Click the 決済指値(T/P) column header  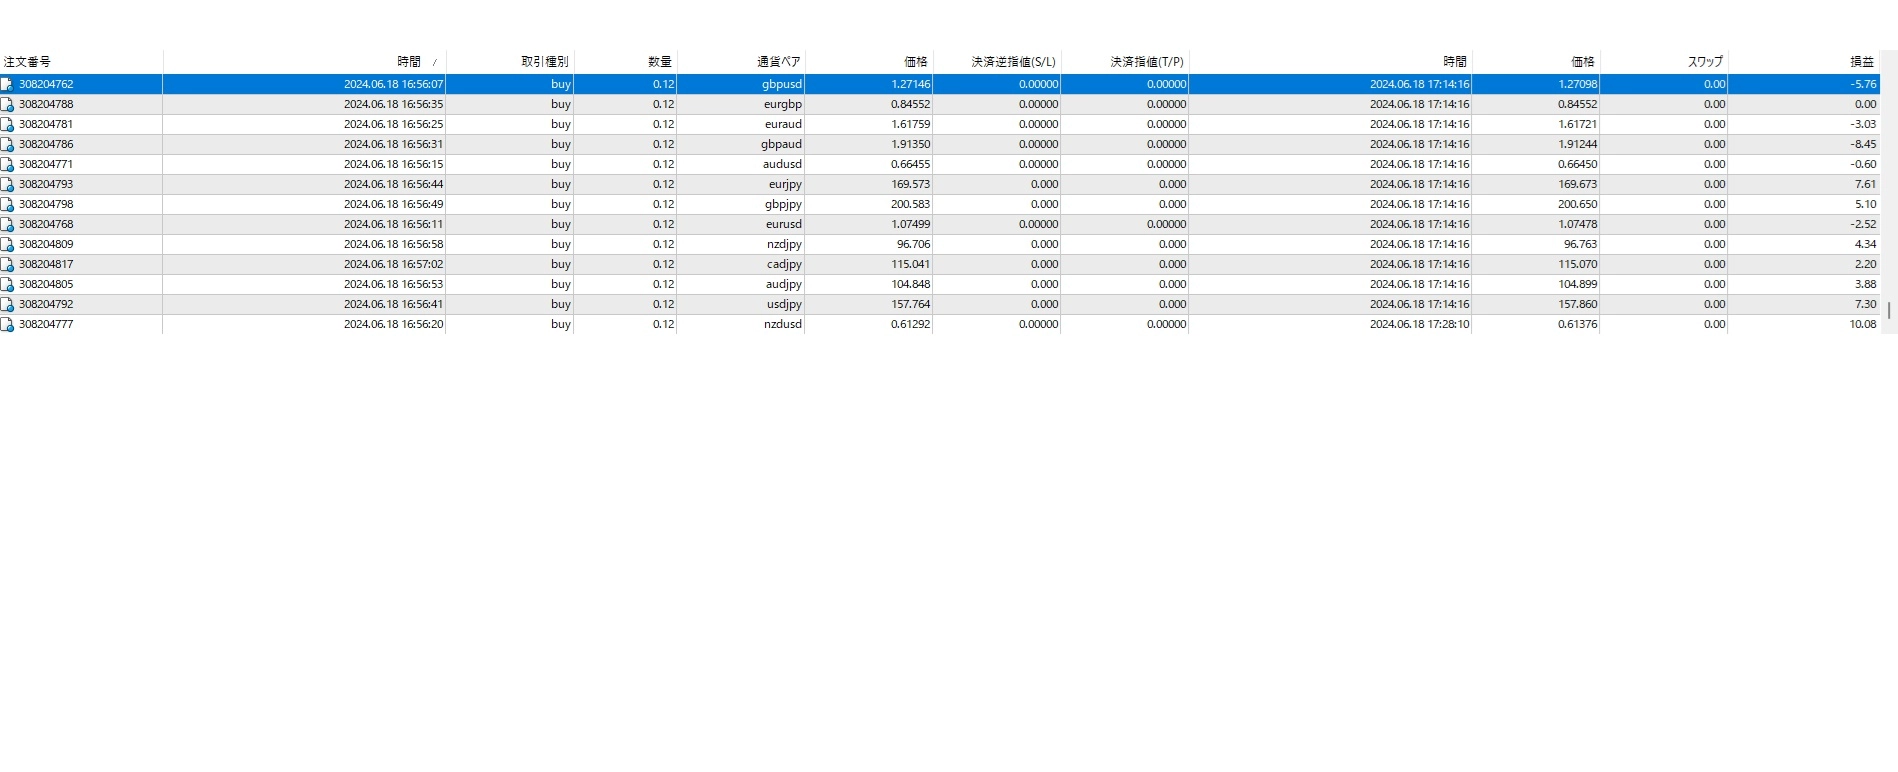click(1146, 62)
